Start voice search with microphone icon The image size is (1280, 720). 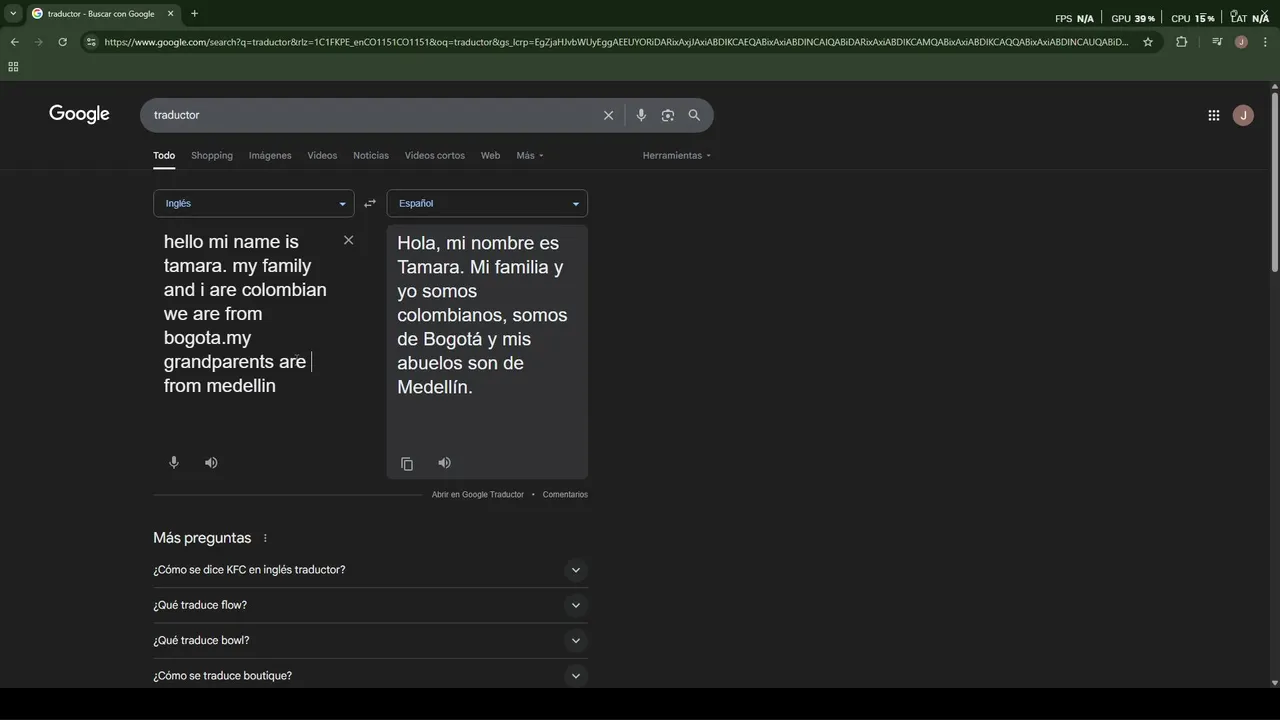(641, 115)
